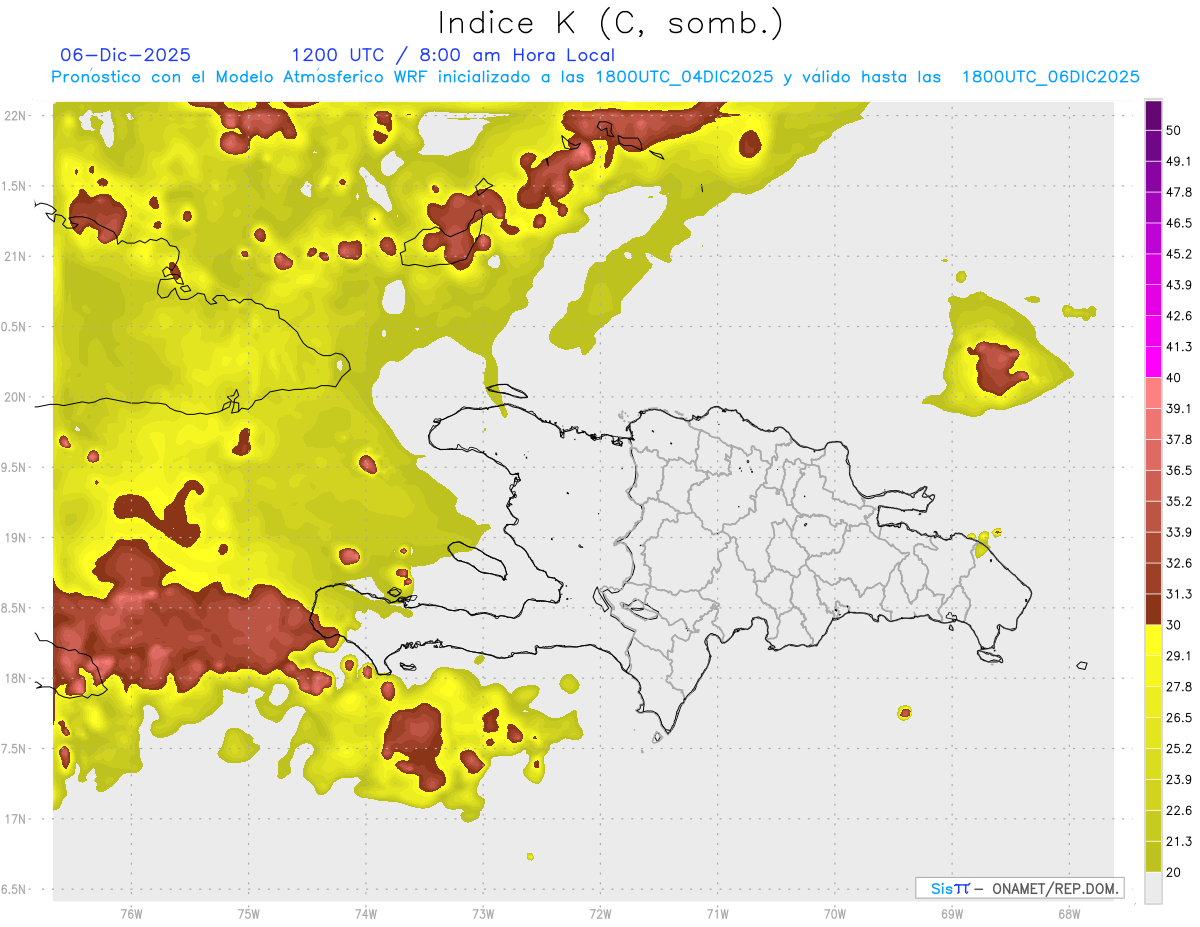Click the '70W' longitude axis label

(x=834, y=914)
